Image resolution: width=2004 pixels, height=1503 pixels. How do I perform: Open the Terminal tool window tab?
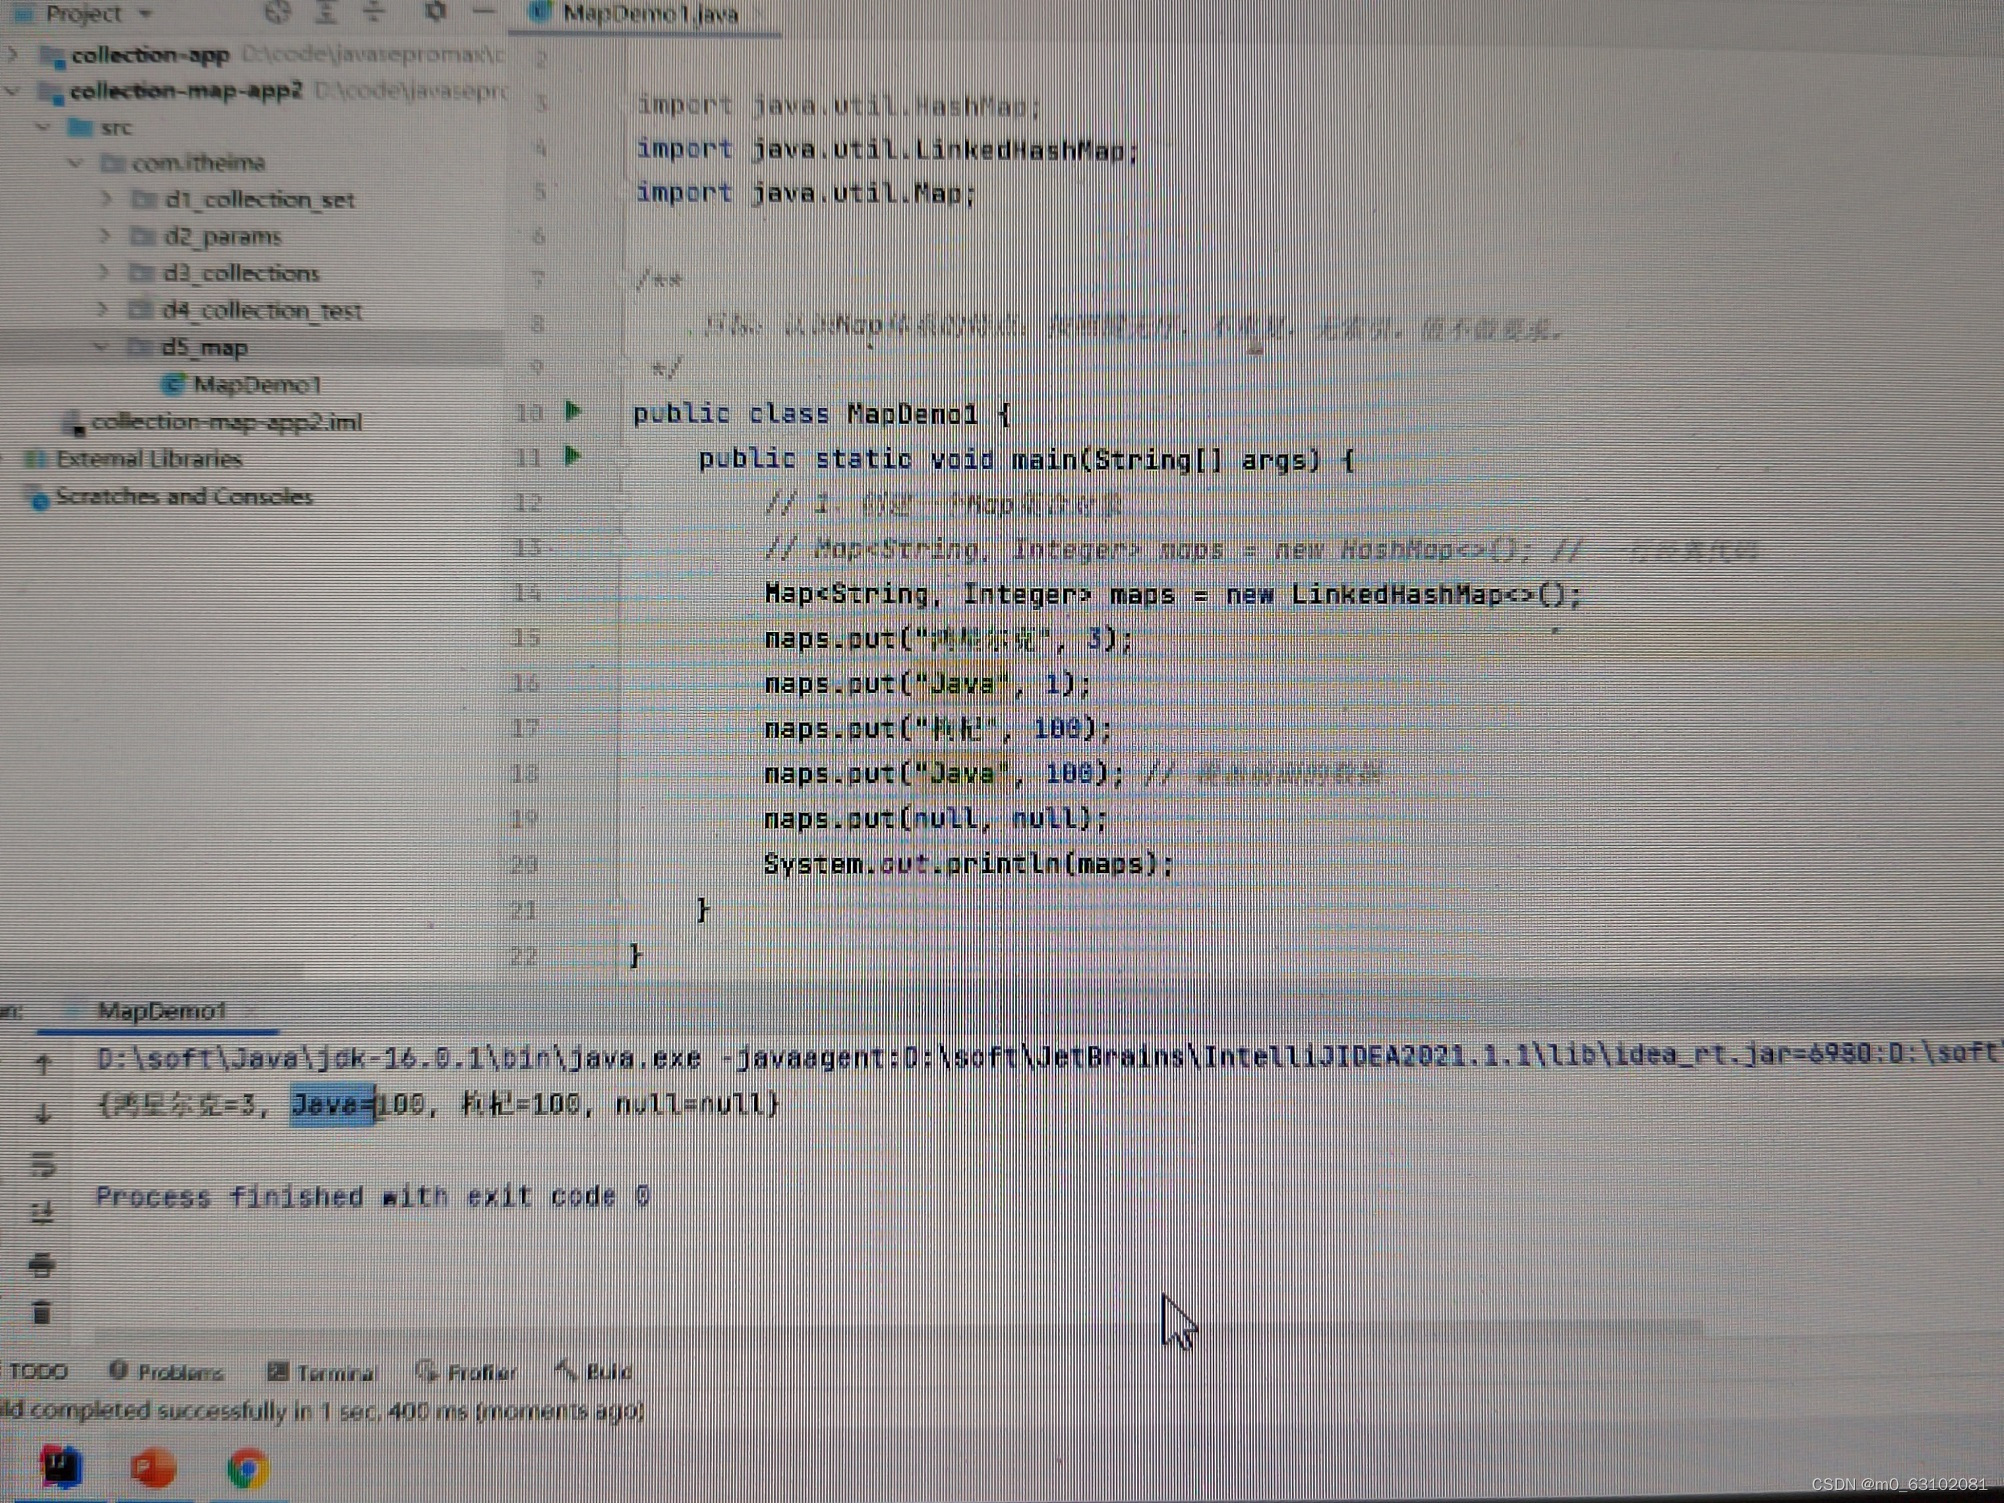point(322,1372)
